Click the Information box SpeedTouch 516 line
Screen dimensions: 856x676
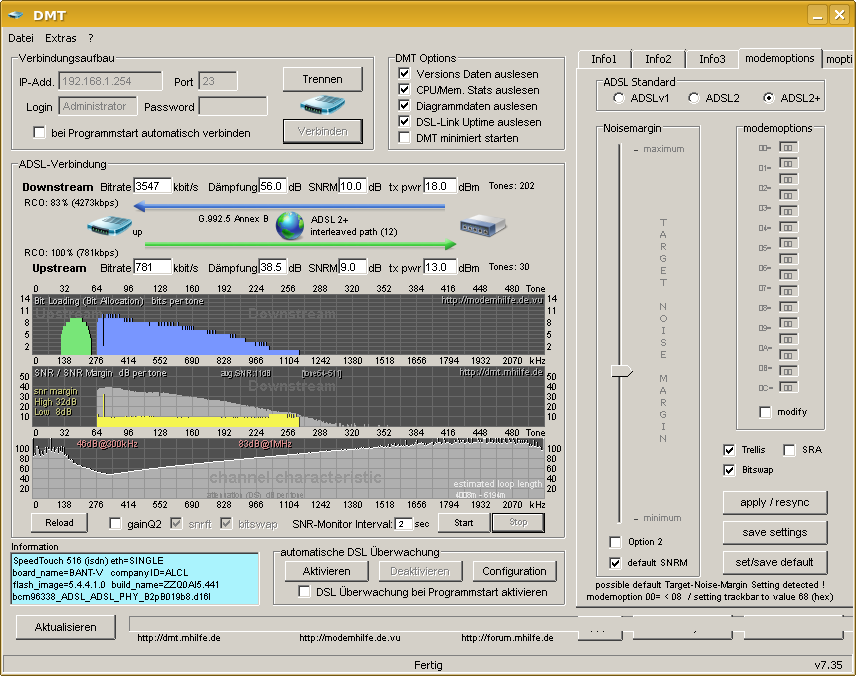88,561
